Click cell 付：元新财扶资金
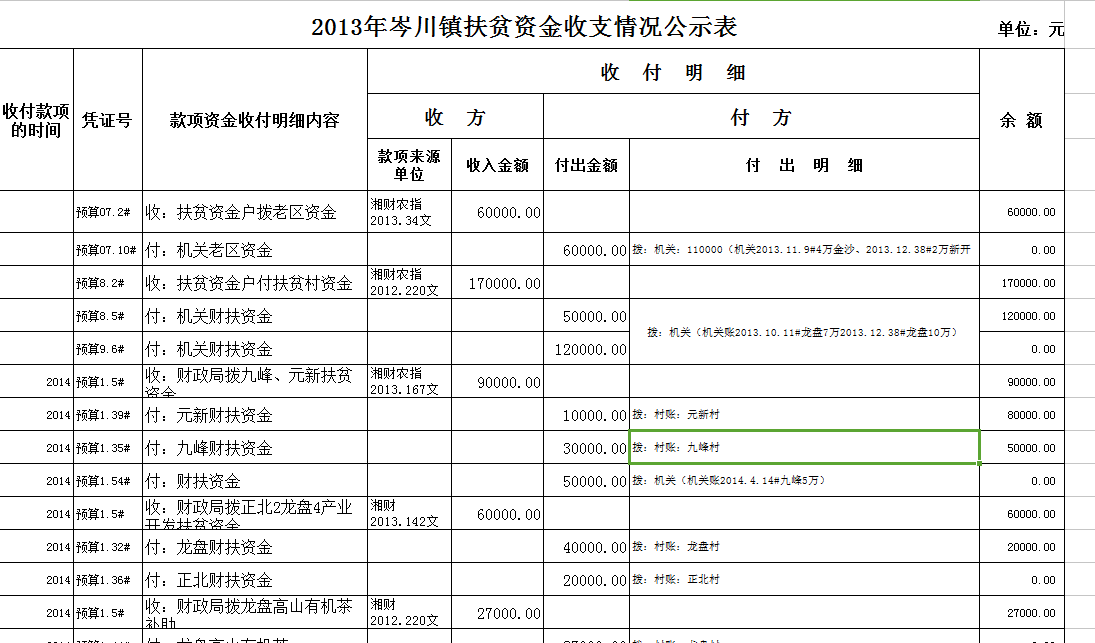Viewport: 1095px width, 643px height. (254, 415)
